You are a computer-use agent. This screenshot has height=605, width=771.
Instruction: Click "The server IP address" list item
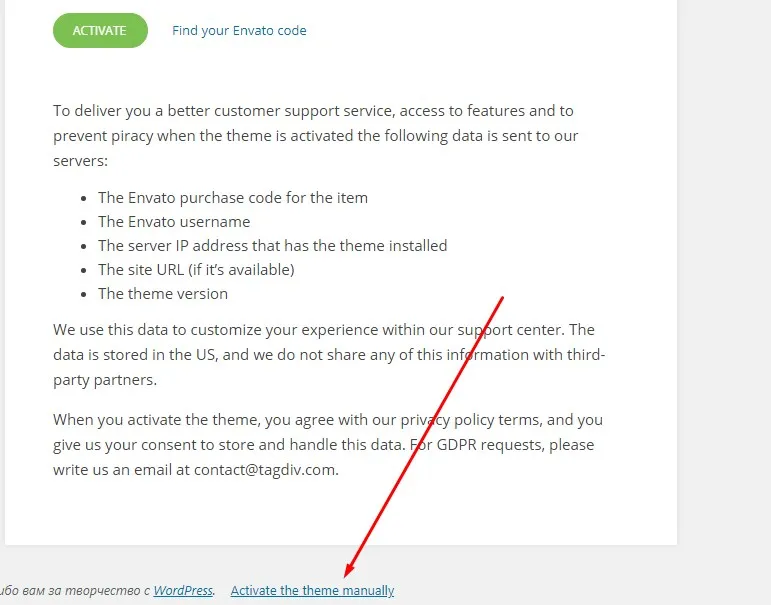click(x=272, y=246)
